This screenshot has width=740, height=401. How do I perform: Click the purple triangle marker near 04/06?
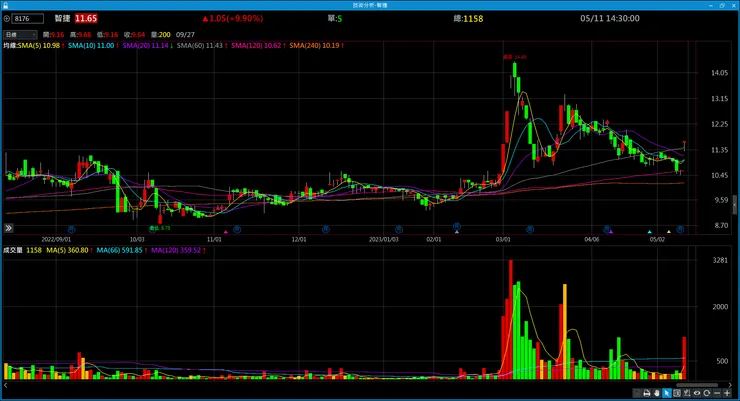pyautogui.click(x=611, y=232)
